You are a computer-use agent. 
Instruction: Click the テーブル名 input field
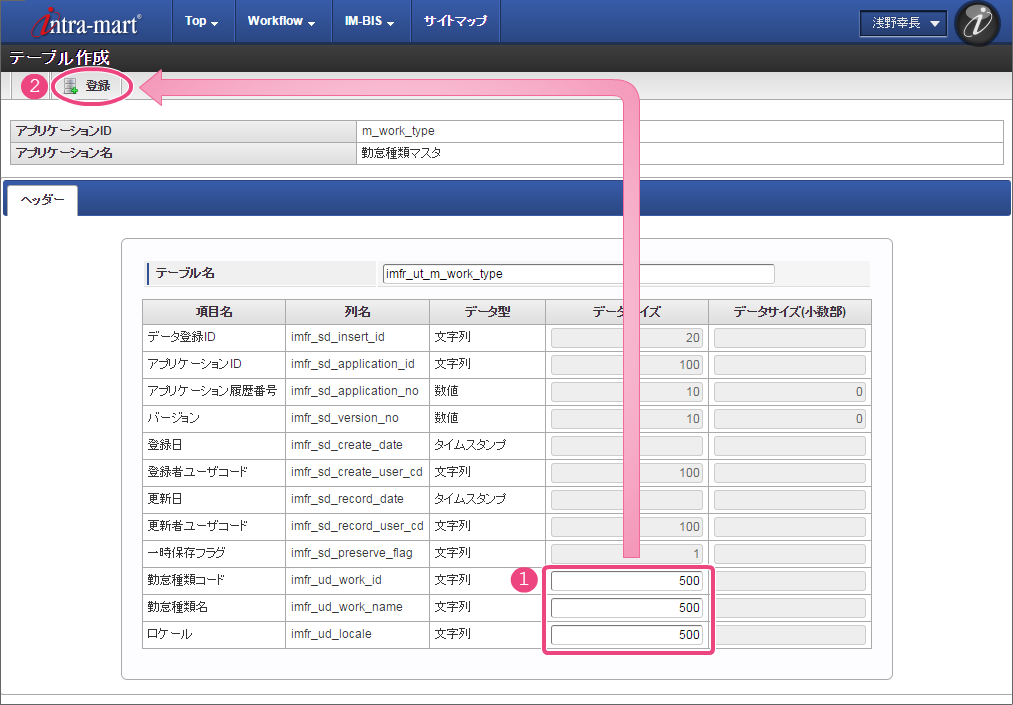[578, 273]
